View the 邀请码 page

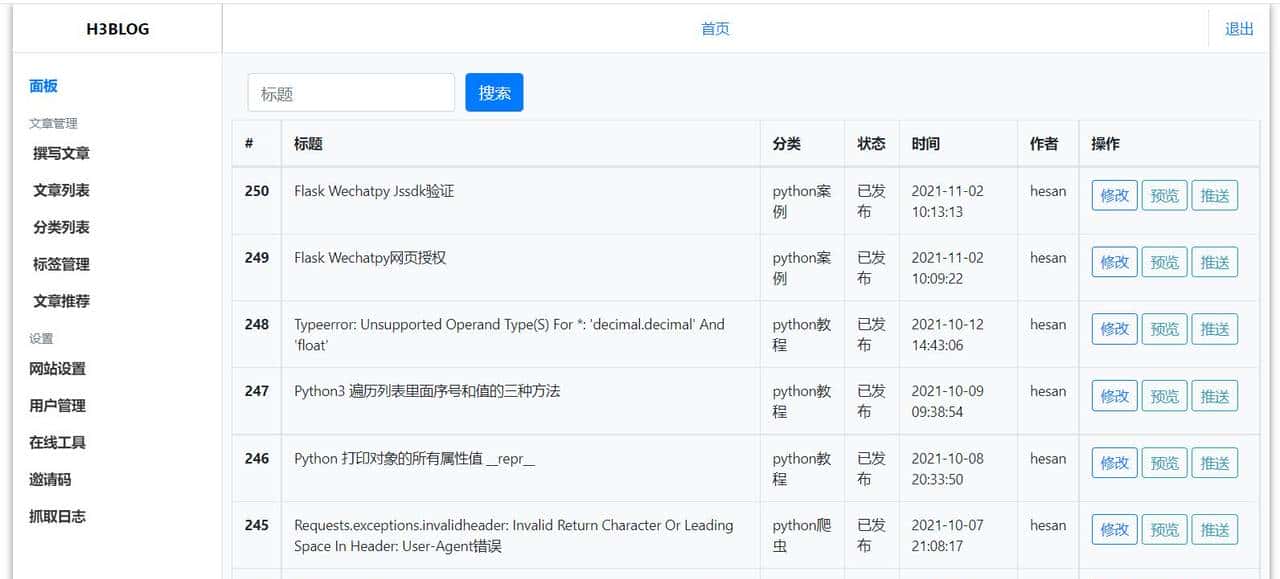click(51, 479)
